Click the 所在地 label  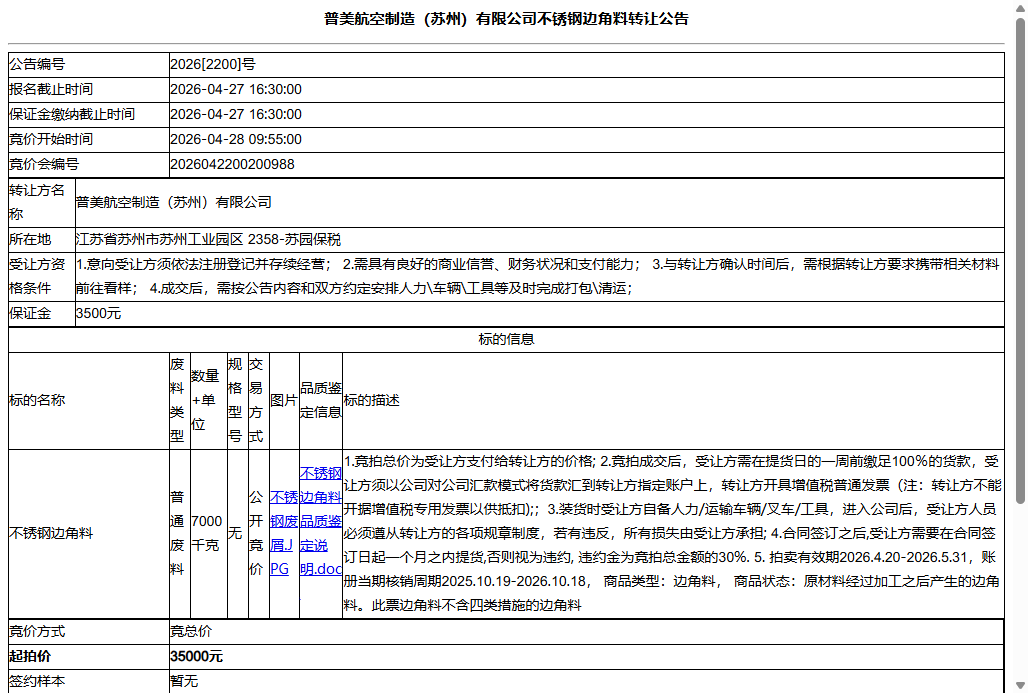click(x=30, y=239)
